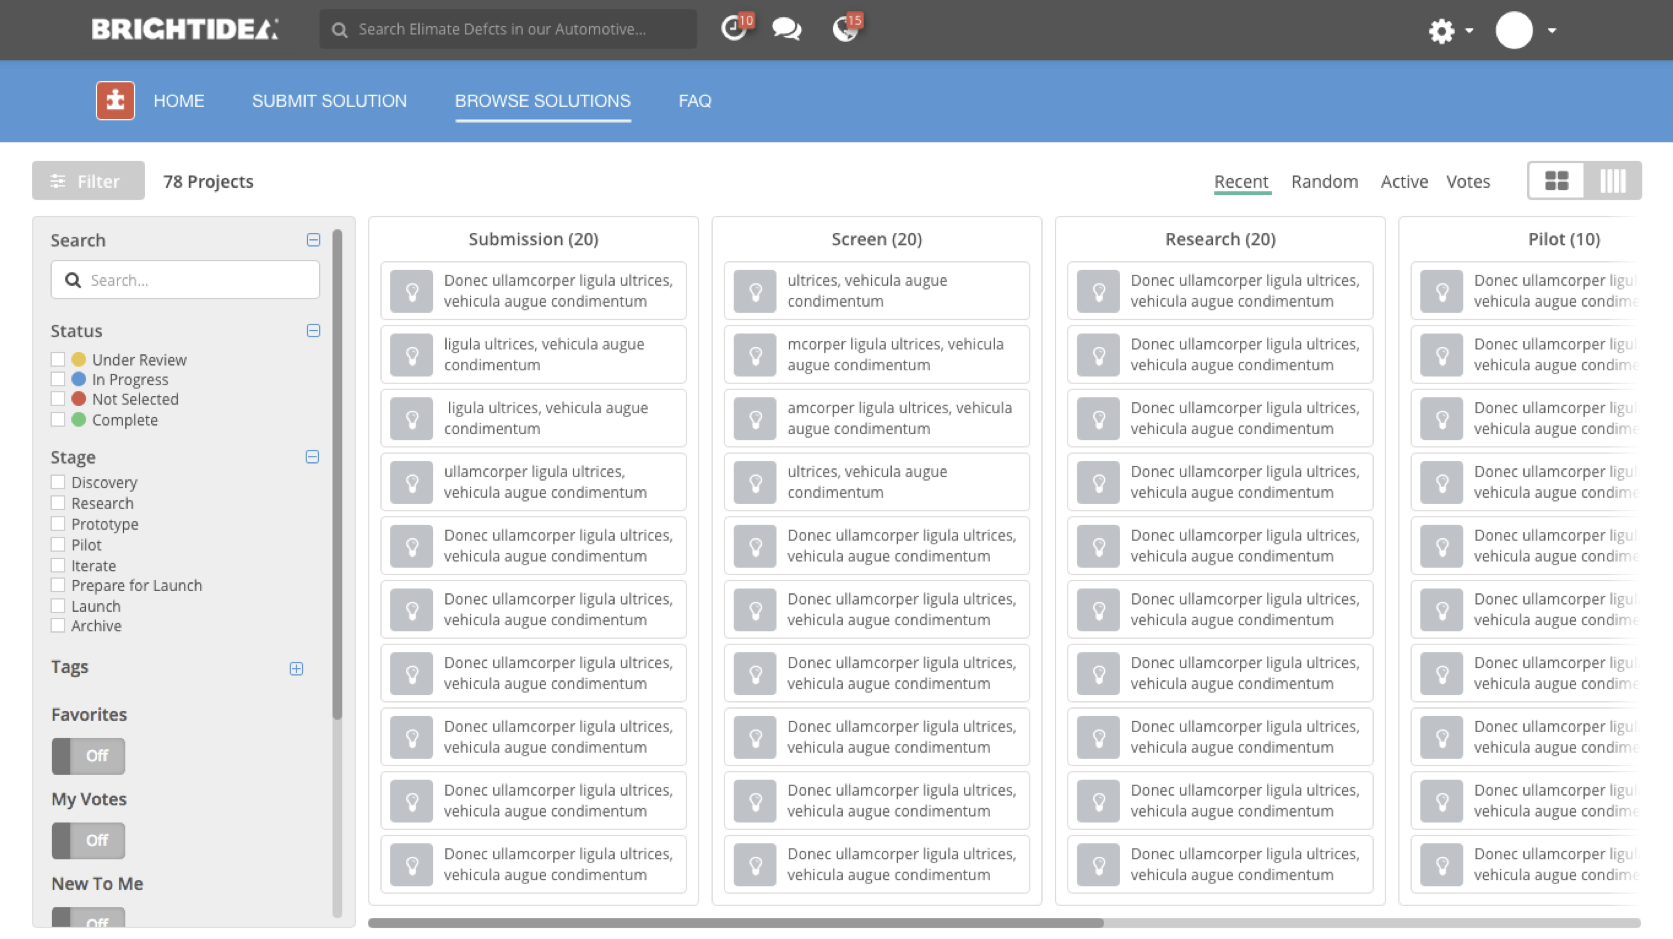Collapse the Status filter section
Image resolution: width=1673 pixels, height=939 pixels.
tap(313, 331)
